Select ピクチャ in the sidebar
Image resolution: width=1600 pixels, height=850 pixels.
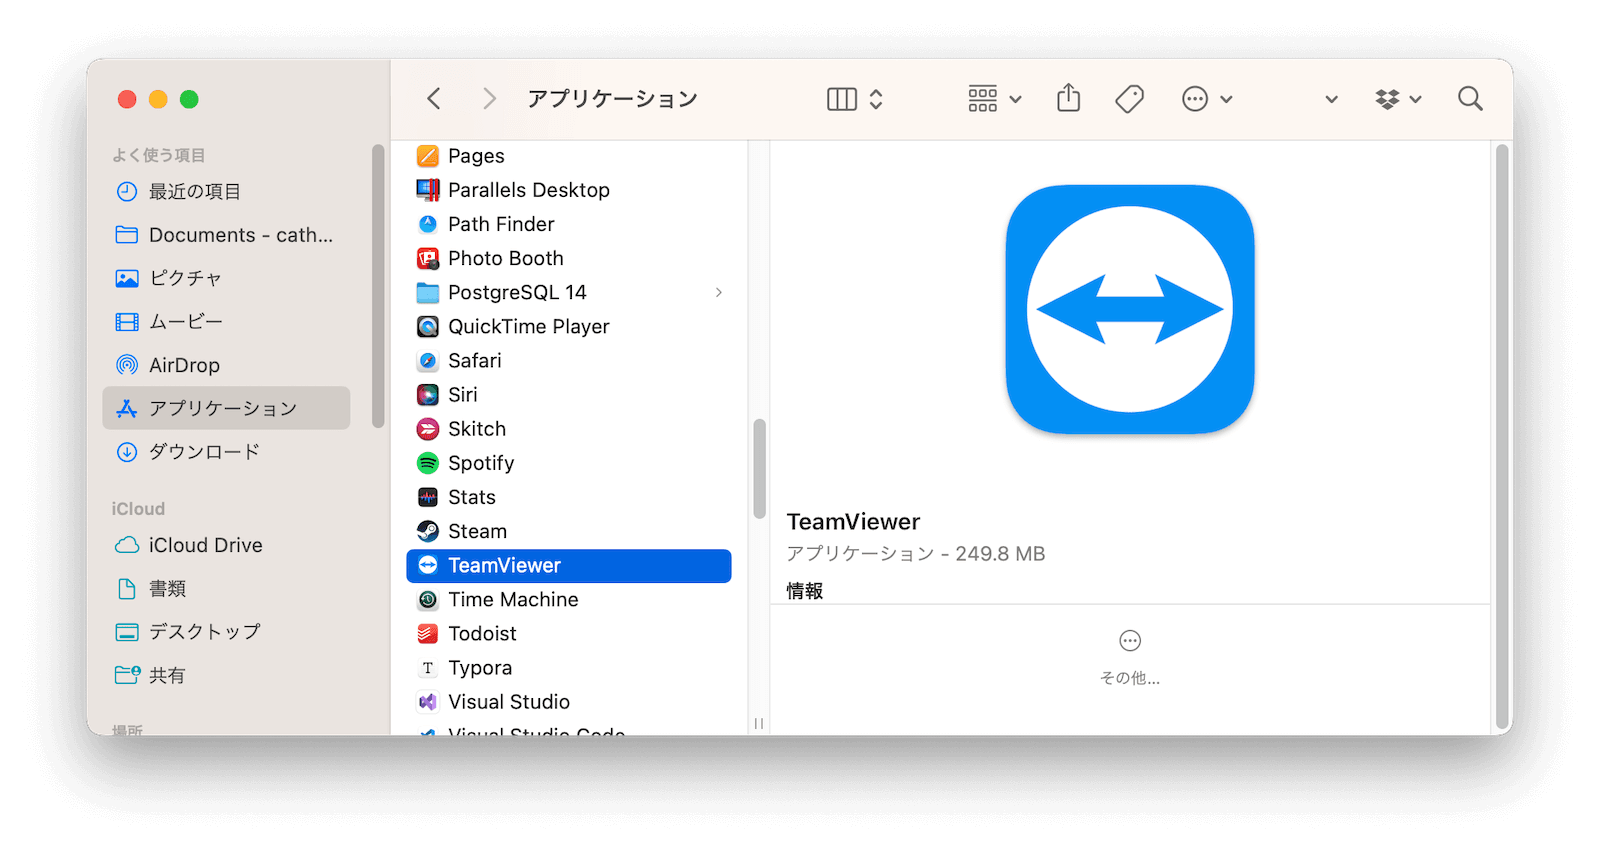226,278
